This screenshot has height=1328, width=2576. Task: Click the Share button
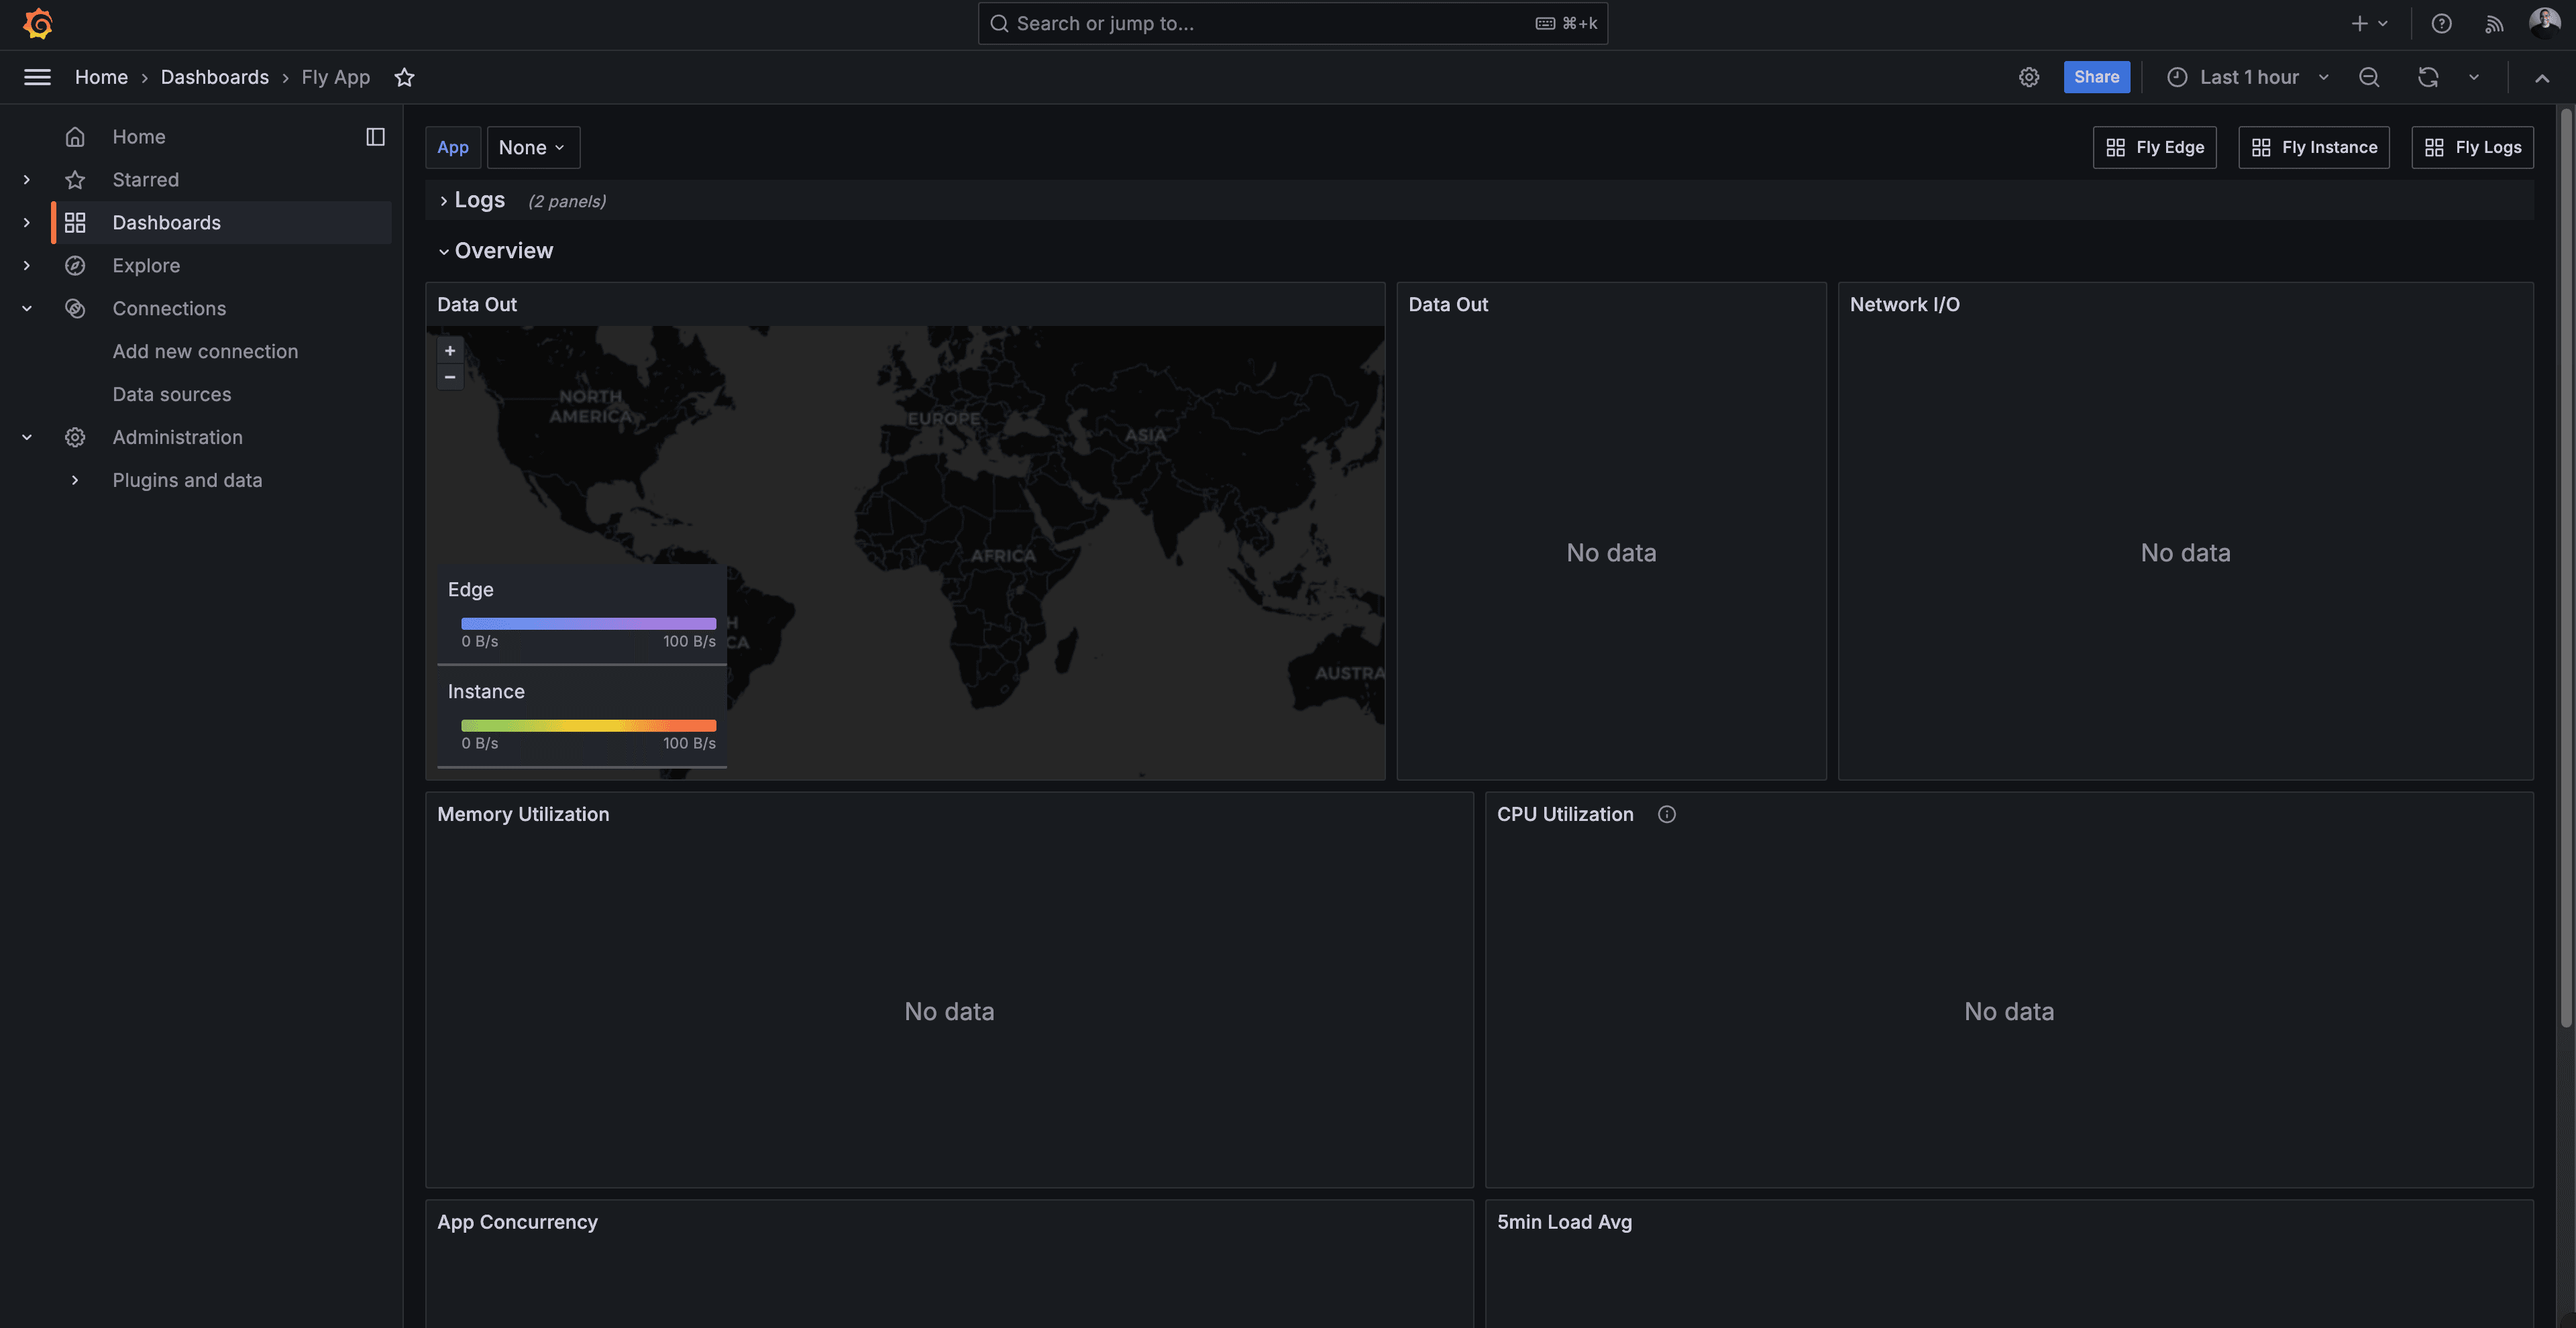(2096, 77)
